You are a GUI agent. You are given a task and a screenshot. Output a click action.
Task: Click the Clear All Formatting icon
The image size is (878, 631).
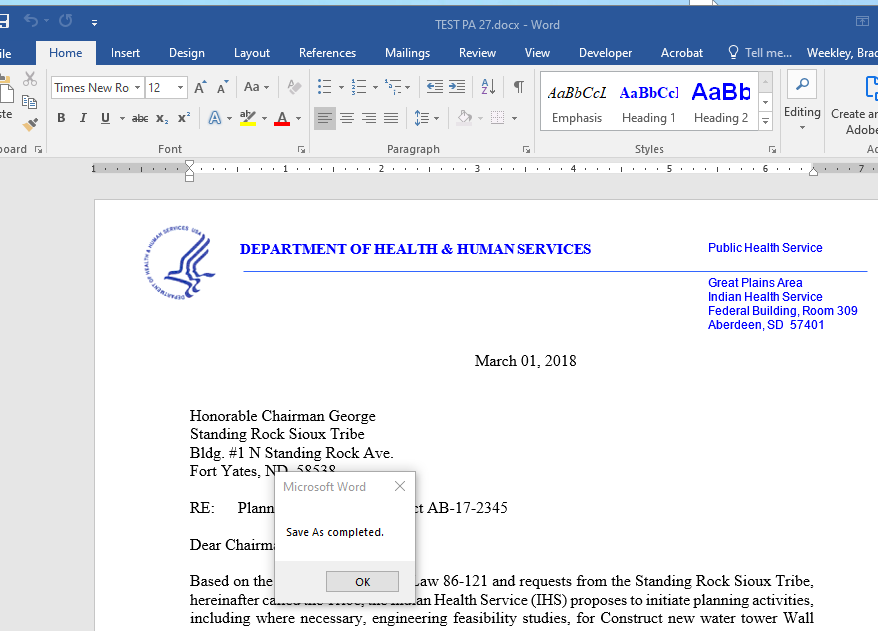[294, 87]
